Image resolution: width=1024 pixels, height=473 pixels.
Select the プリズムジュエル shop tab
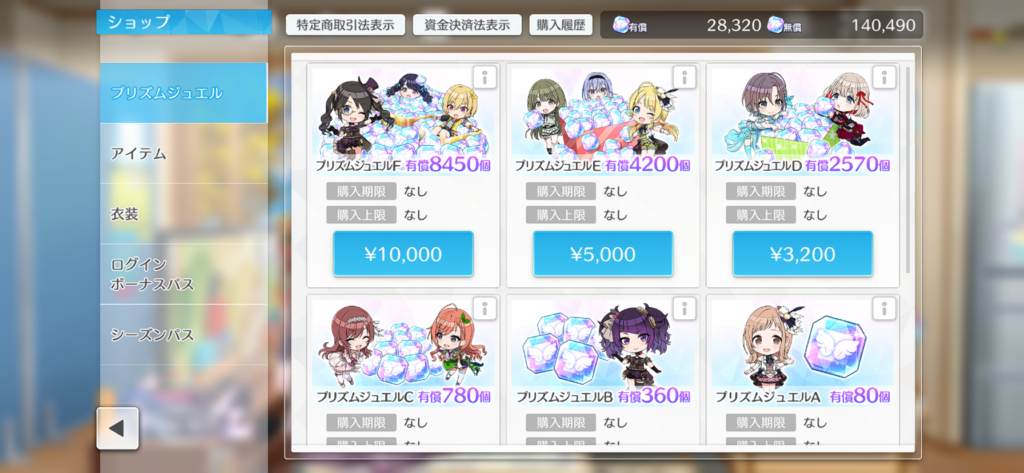point(184,93)
